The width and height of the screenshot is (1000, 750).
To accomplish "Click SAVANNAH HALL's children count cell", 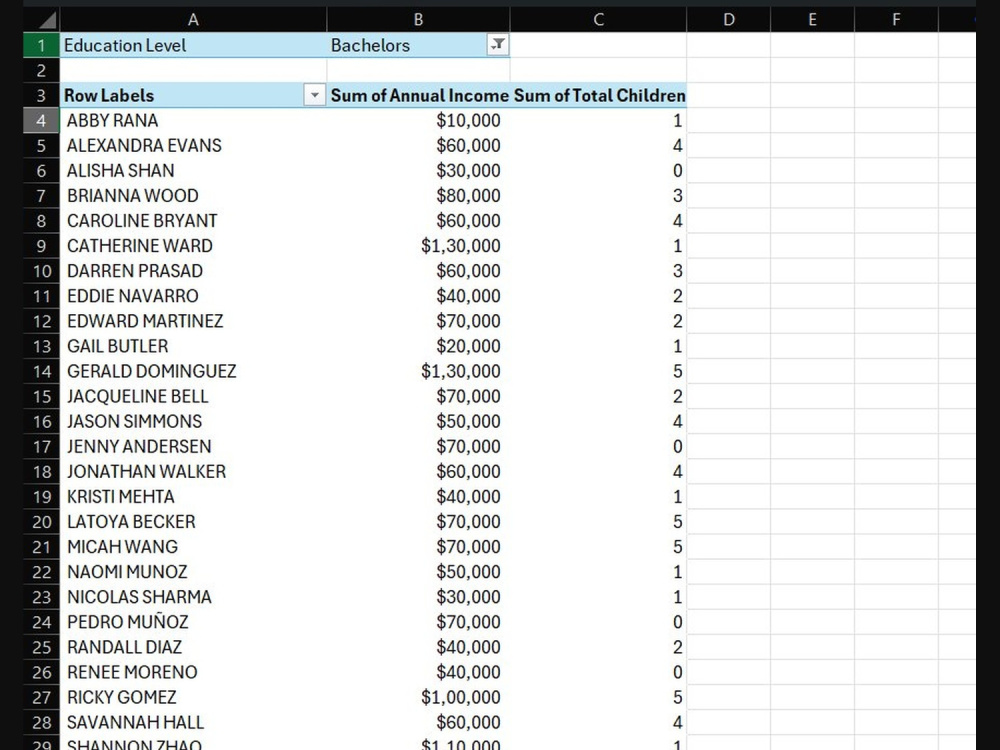I will pos(598,723).
